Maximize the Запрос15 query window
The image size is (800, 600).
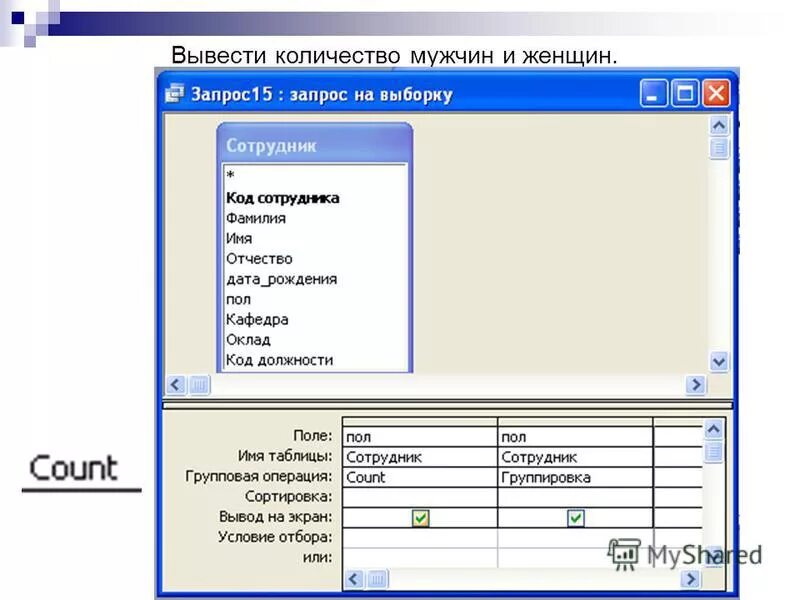click(x=684, y=92)
